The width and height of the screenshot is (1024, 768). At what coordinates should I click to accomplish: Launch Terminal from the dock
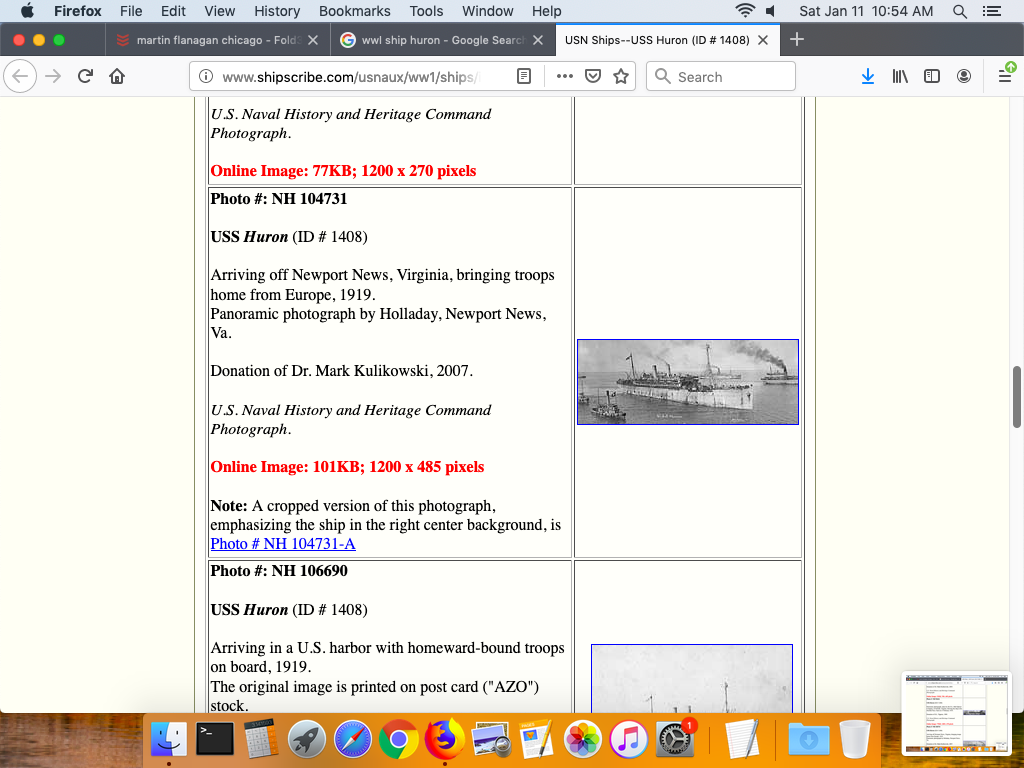215,740
